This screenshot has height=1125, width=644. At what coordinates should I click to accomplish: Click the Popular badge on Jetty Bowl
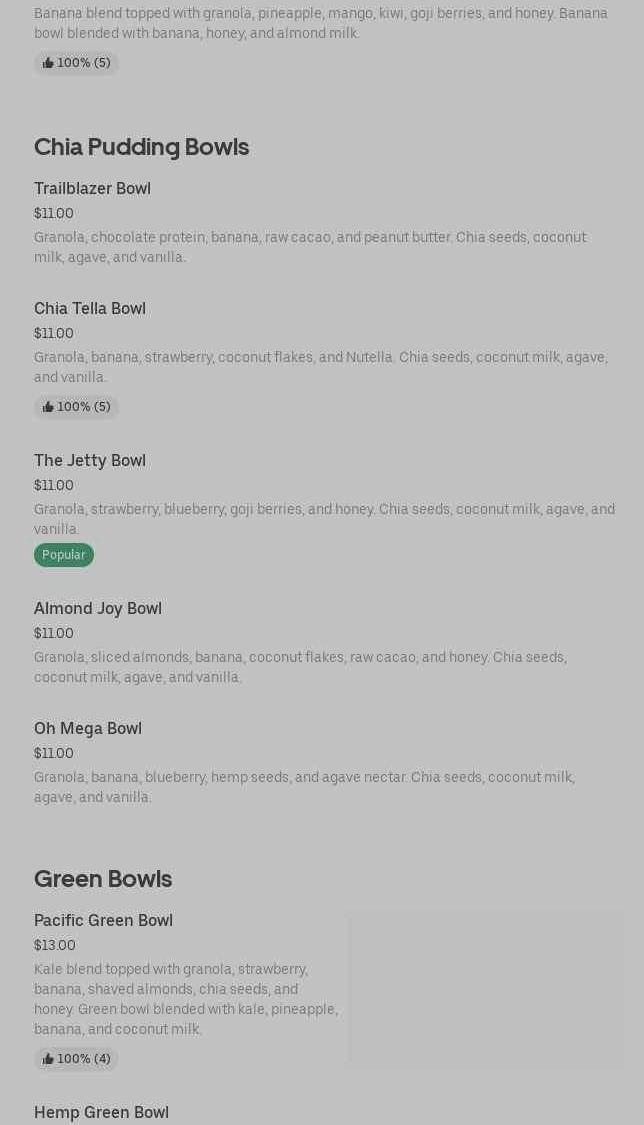(64, 555)
